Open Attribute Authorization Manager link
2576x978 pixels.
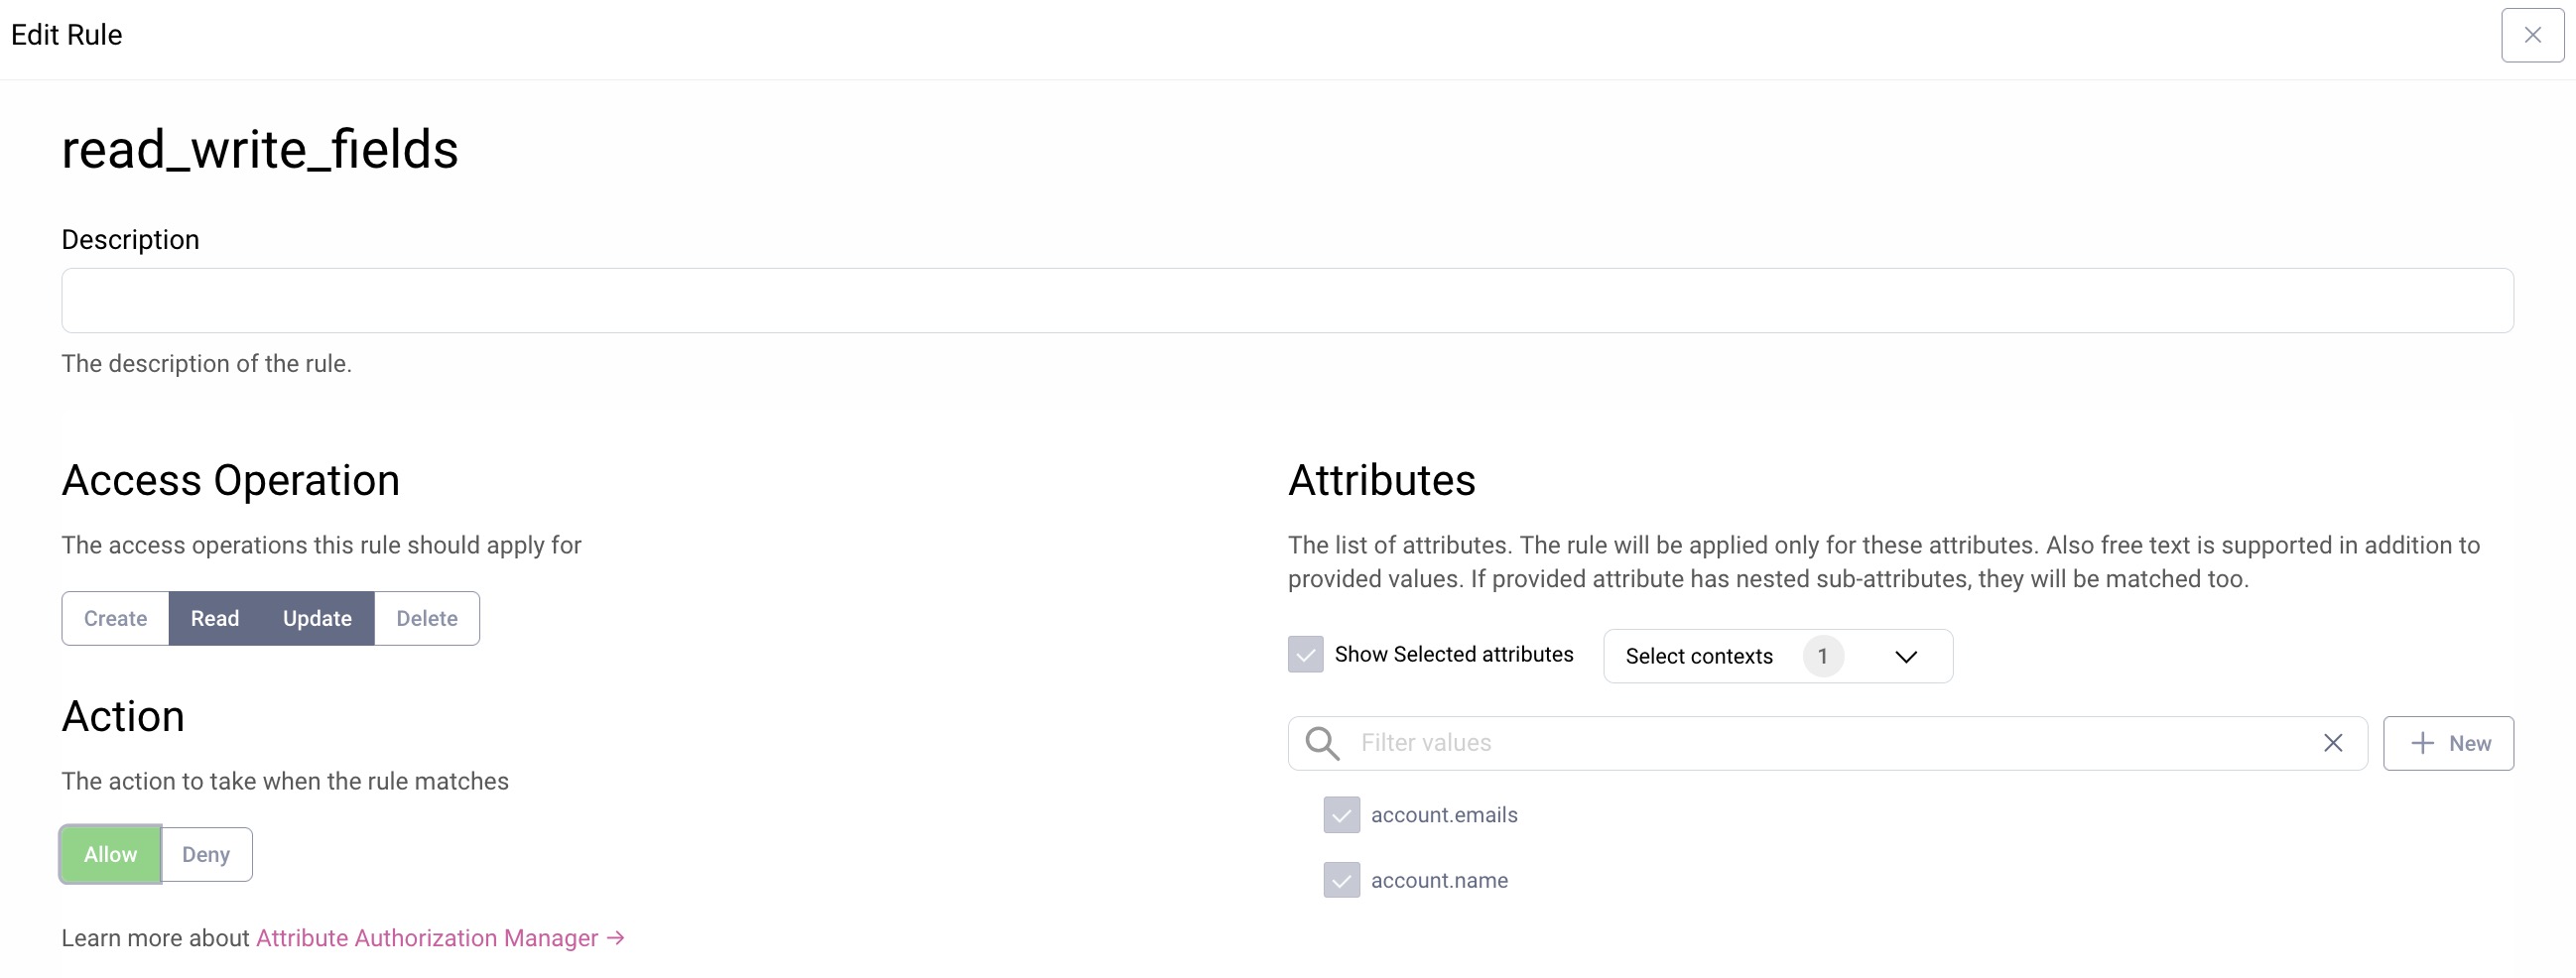[x=427, y=938]
